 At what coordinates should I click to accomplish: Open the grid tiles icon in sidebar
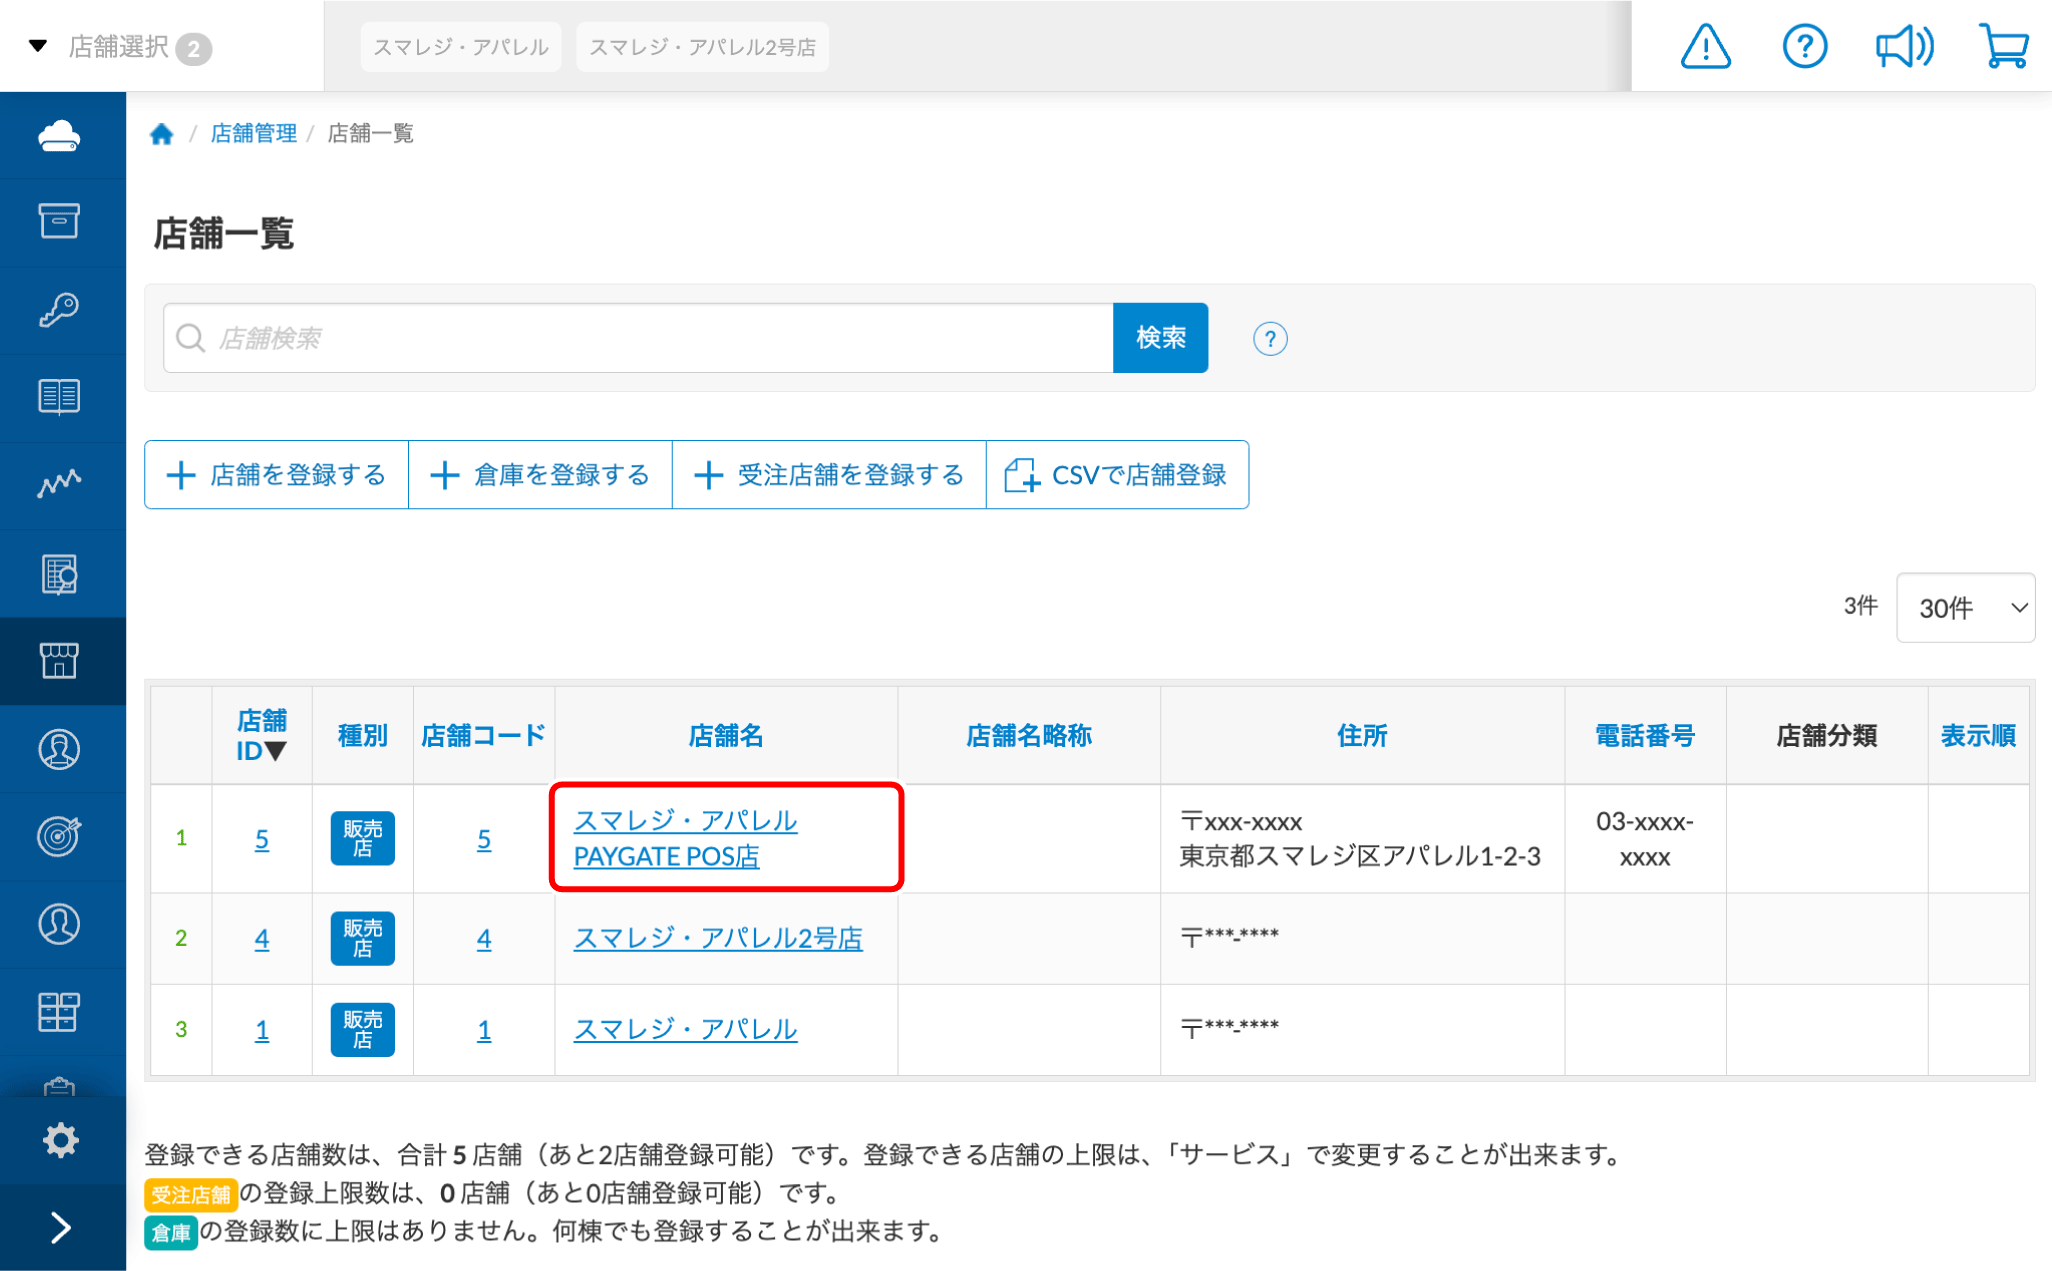tap(59, 1012)
